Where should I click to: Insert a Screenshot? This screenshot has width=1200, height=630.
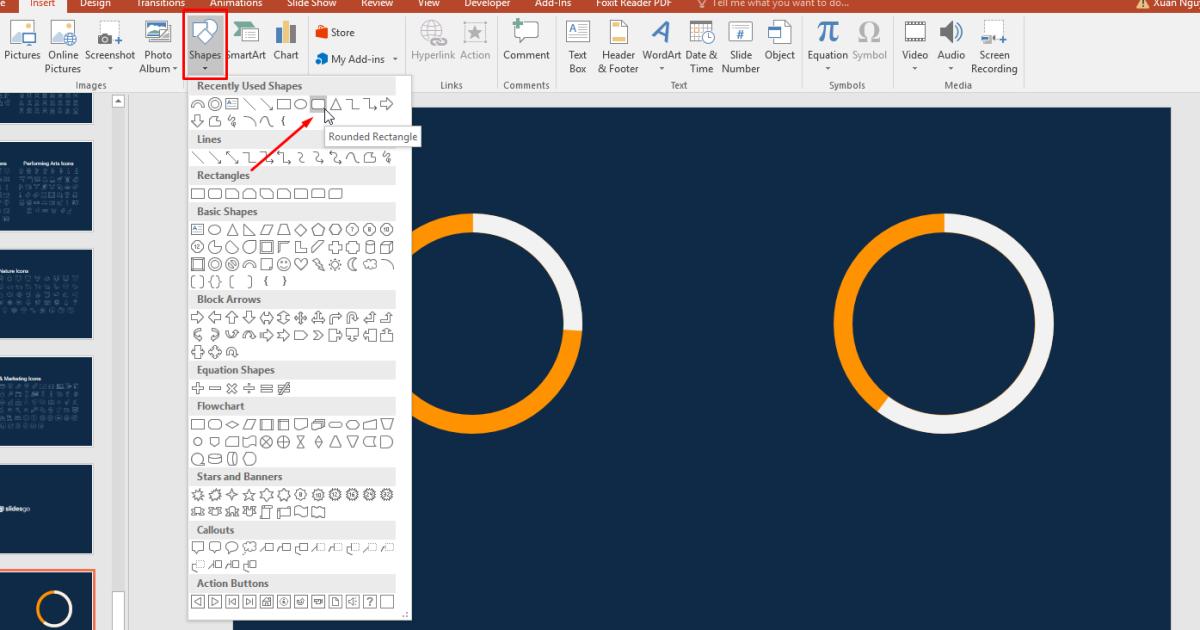[110, 40]
